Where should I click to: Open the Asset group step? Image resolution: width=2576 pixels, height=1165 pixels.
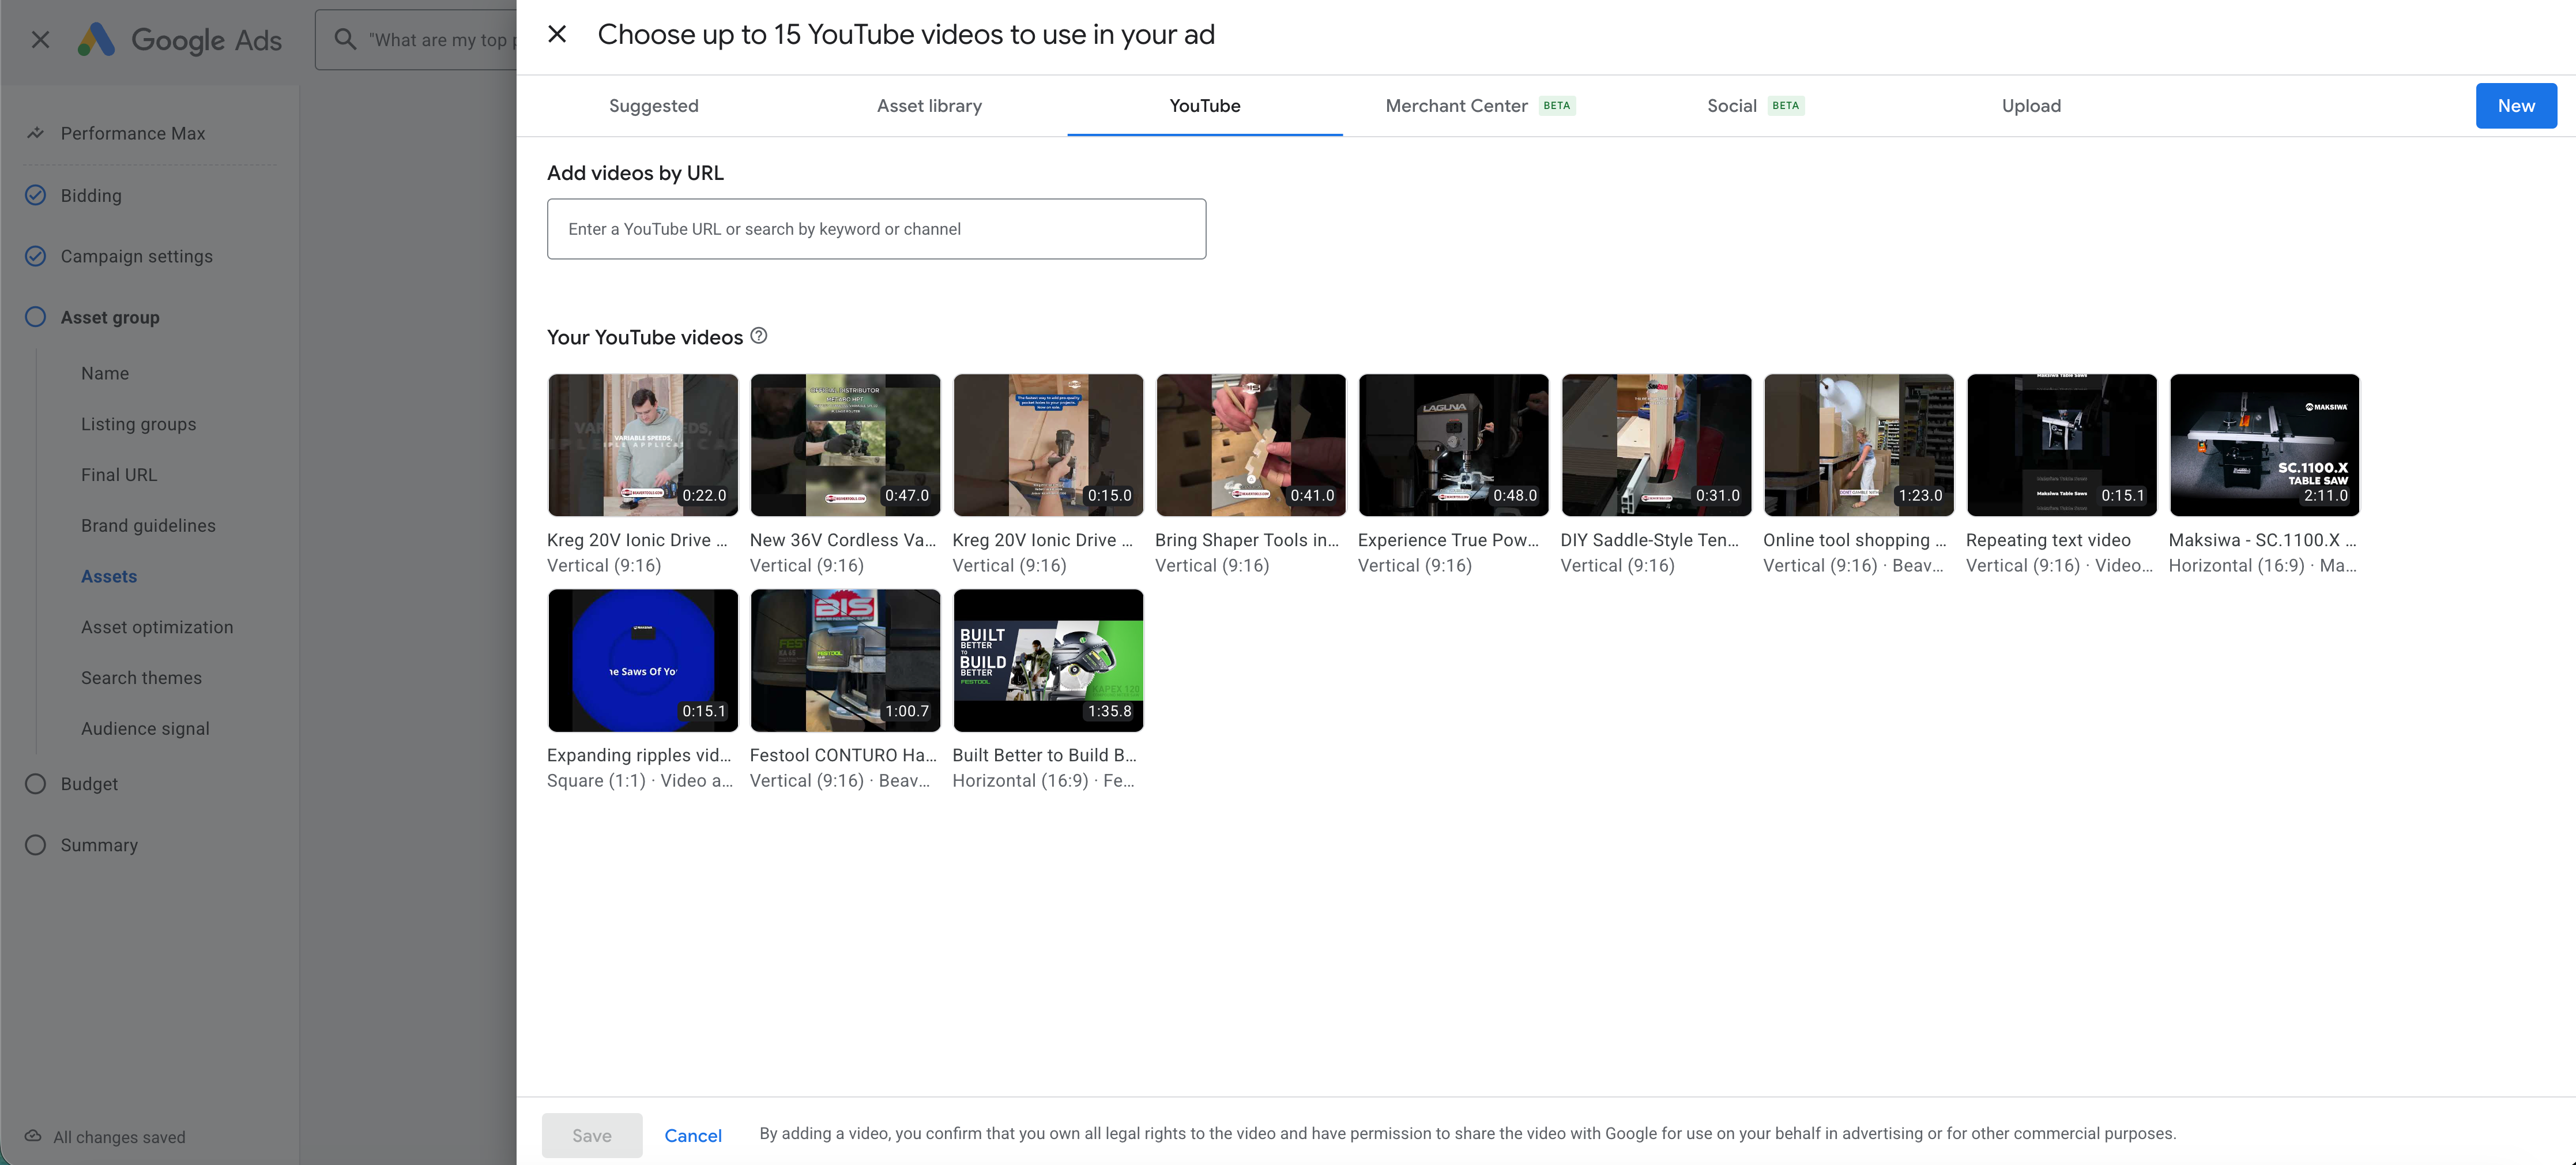coord(110,317)
